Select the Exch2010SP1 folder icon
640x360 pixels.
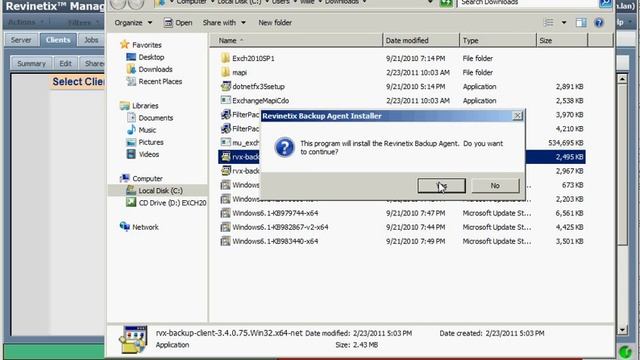225,58
